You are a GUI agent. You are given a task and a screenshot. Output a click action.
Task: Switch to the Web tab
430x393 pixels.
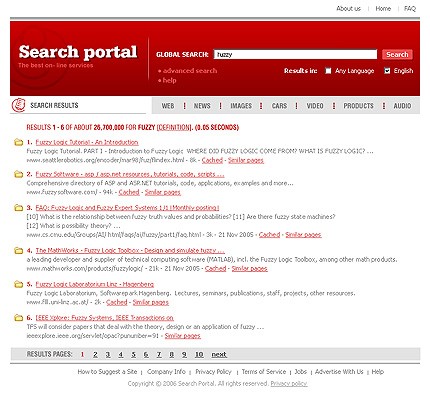click(x=168, y=106)
